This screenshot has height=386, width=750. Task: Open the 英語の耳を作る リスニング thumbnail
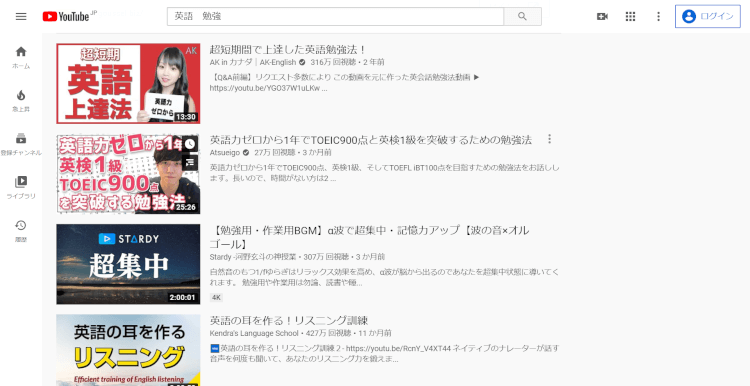point(128,350)
